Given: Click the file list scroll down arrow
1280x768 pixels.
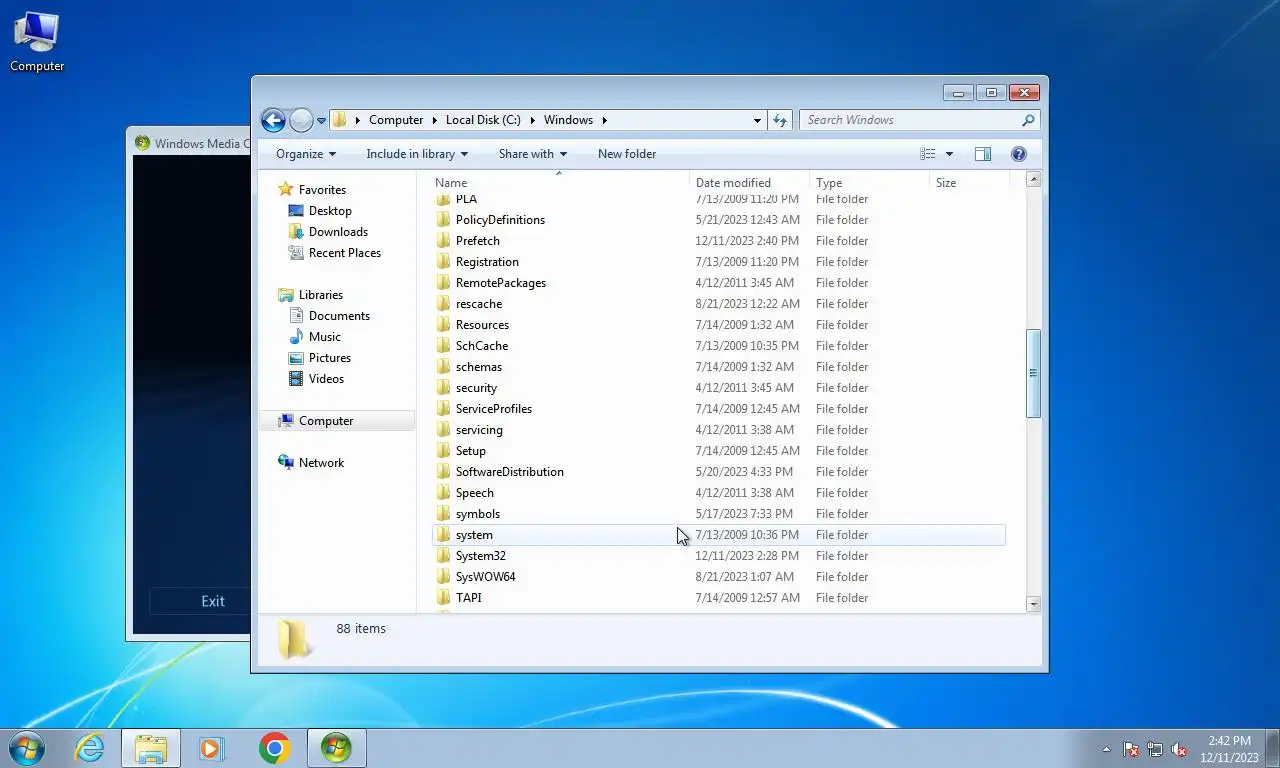Looking at the screenshot, I should click(1034, 604).
